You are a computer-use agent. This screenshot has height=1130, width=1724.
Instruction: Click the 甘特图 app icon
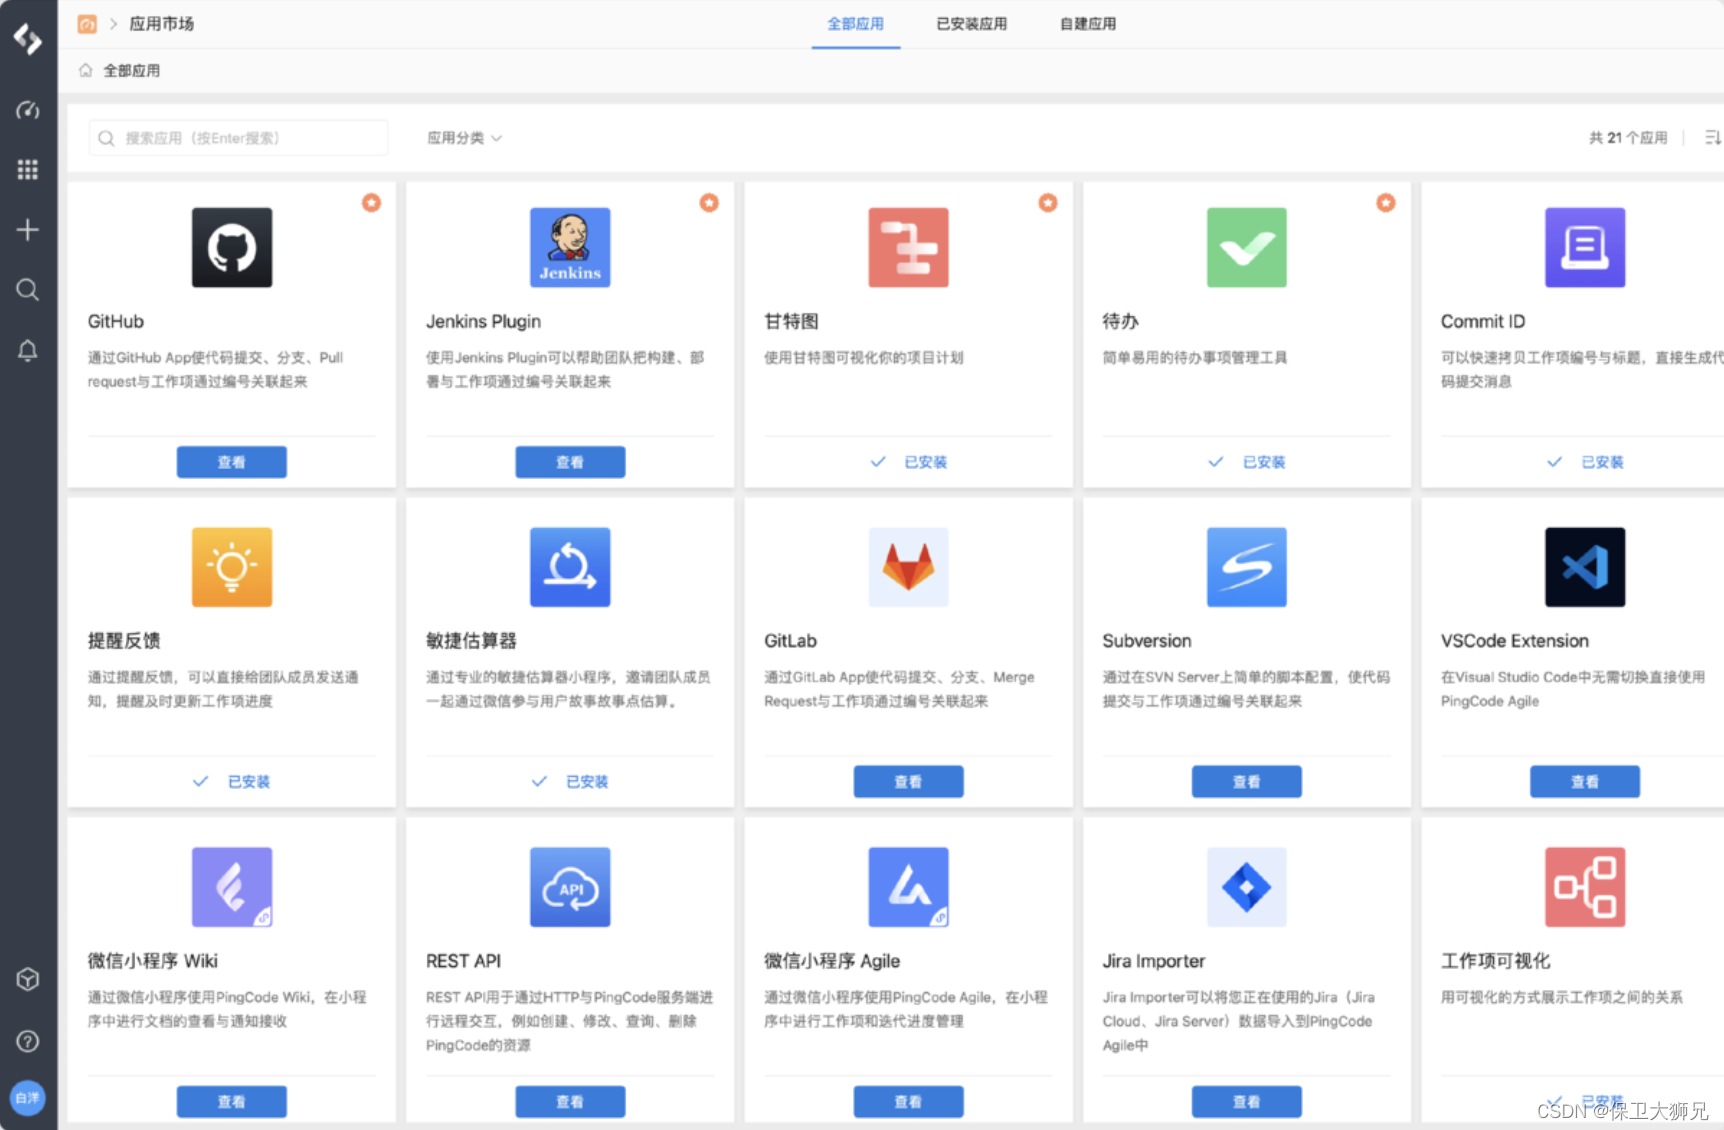coord(908,247)
